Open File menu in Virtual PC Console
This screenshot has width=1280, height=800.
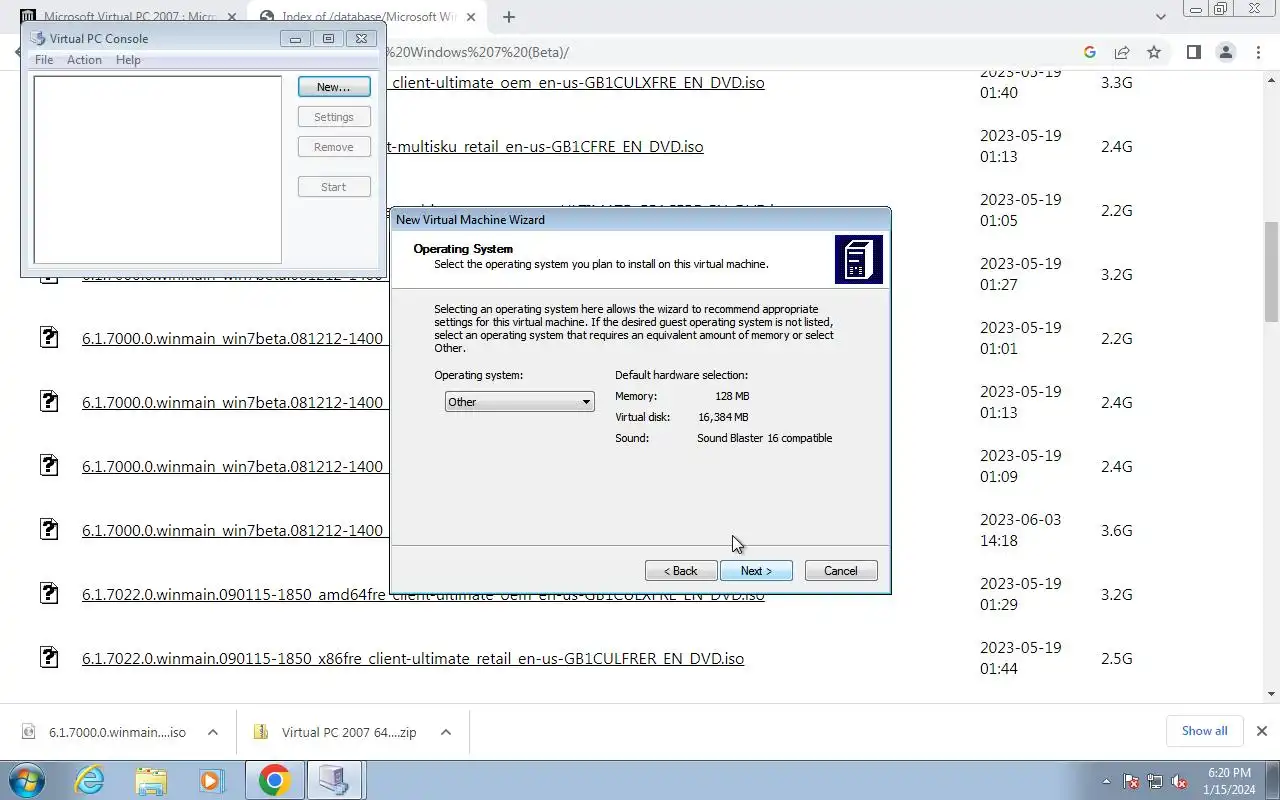click(x=44, y=60)
